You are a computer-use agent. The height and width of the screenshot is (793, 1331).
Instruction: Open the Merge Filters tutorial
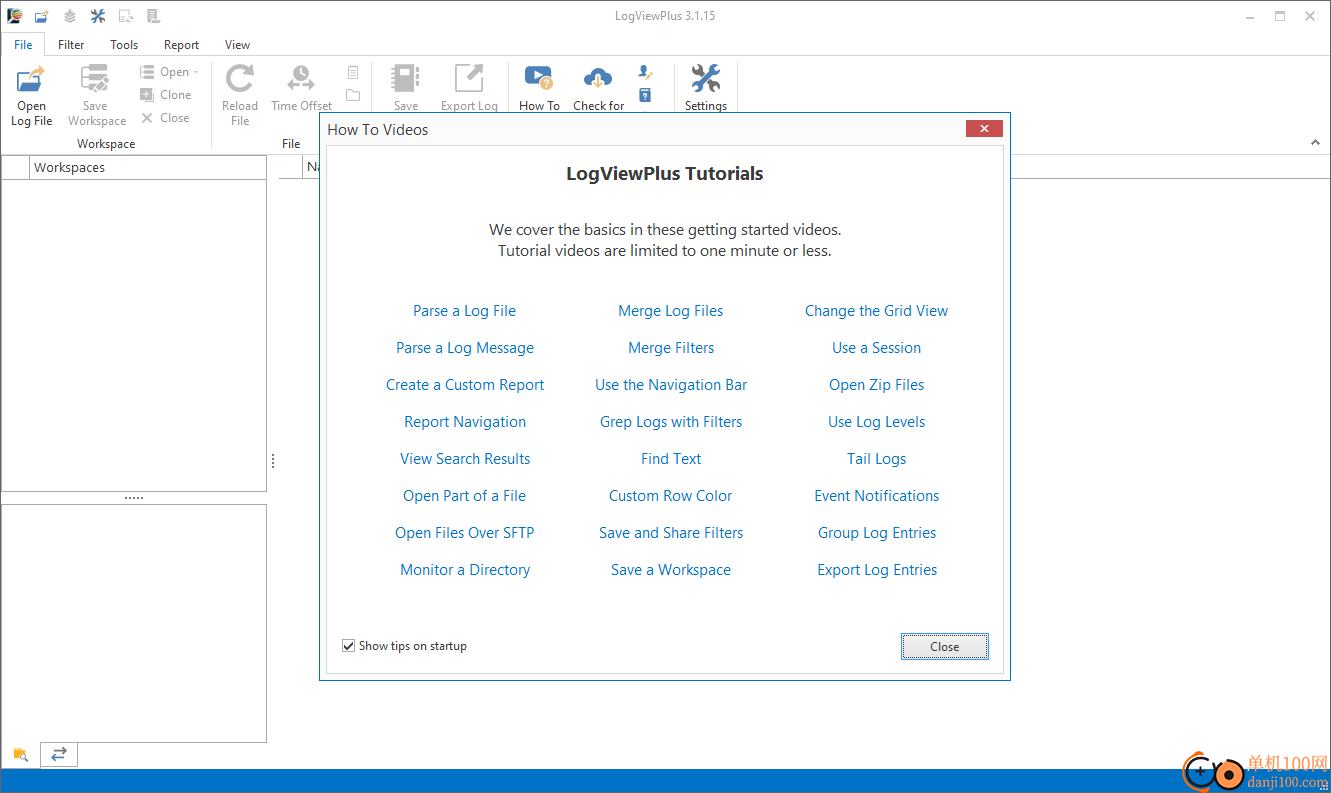671,348
